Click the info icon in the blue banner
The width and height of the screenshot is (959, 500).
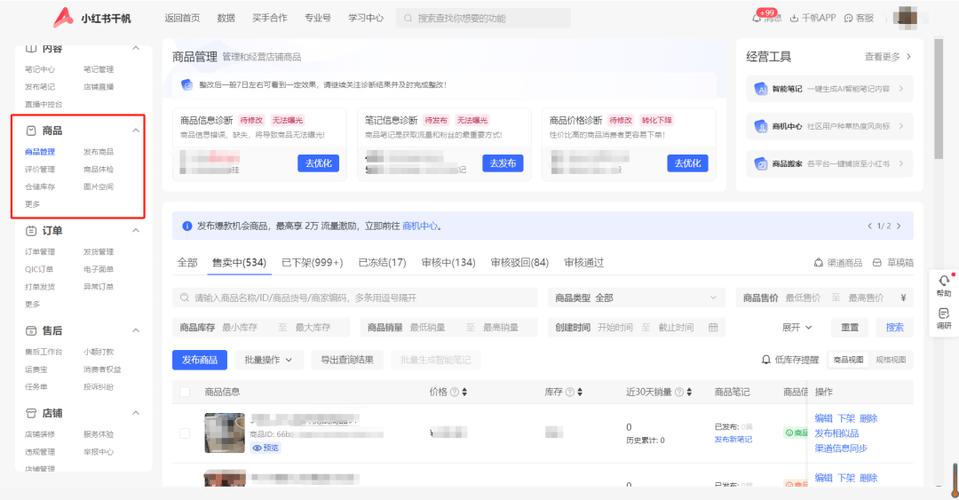[187, 226]
